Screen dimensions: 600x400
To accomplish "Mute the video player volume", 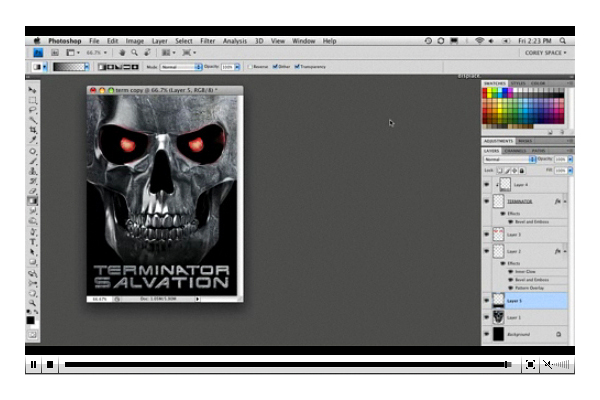I will pyautogui.click(x=547, y=364).
